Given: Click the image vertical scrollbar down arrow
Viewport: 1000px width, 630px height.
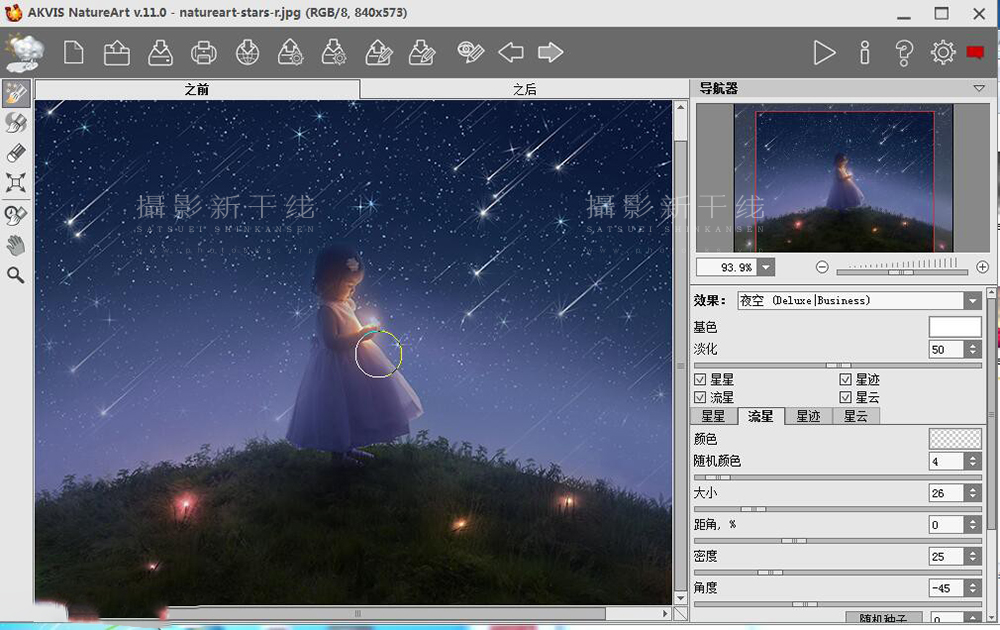Looking at the screenshot, I should 680,598.
